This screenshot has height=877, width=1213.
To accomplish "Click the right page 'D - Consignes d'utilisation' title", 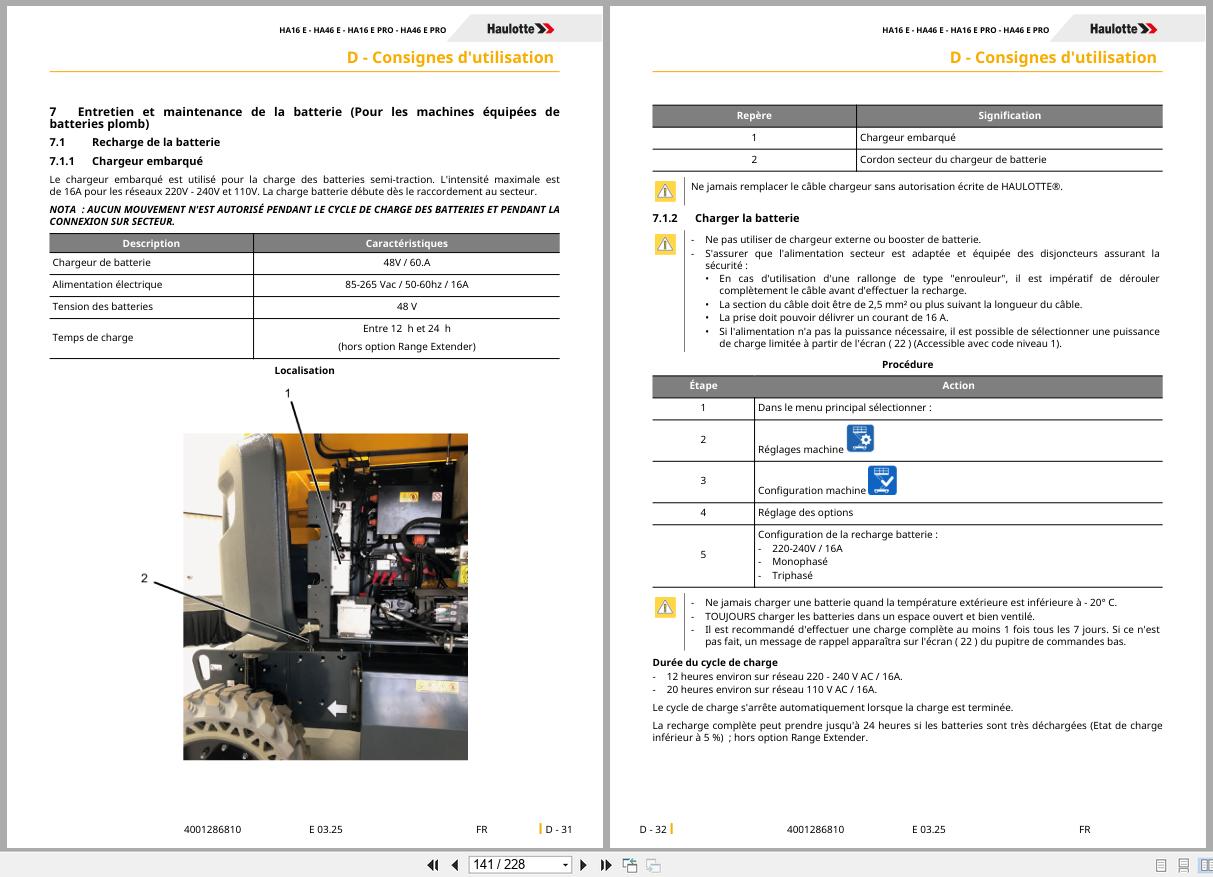I will tap(1053, 58).
